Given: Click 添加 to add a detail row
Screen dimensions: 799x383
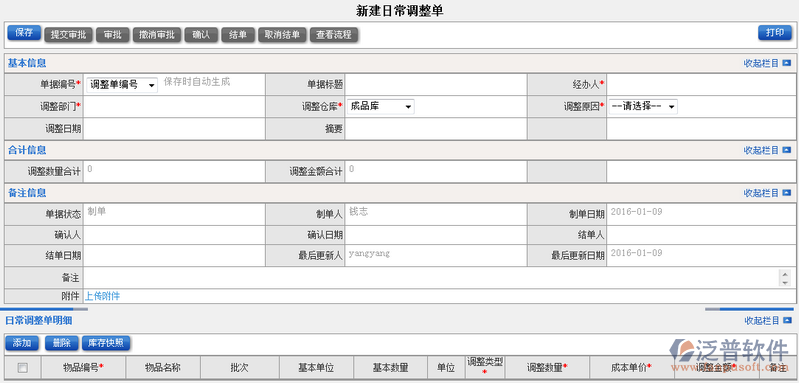Looking at the screenshot, I should pos(22,343).
